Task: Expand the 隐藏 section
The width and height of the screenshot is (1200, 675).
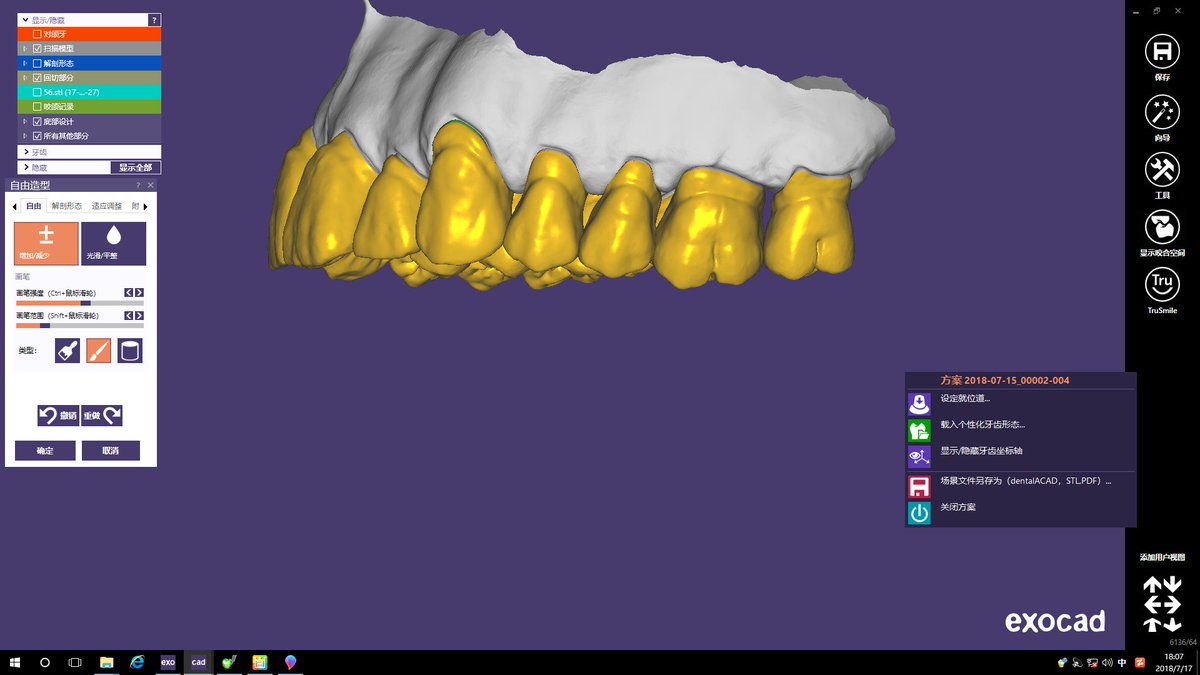Action: (x=64, y=167)
